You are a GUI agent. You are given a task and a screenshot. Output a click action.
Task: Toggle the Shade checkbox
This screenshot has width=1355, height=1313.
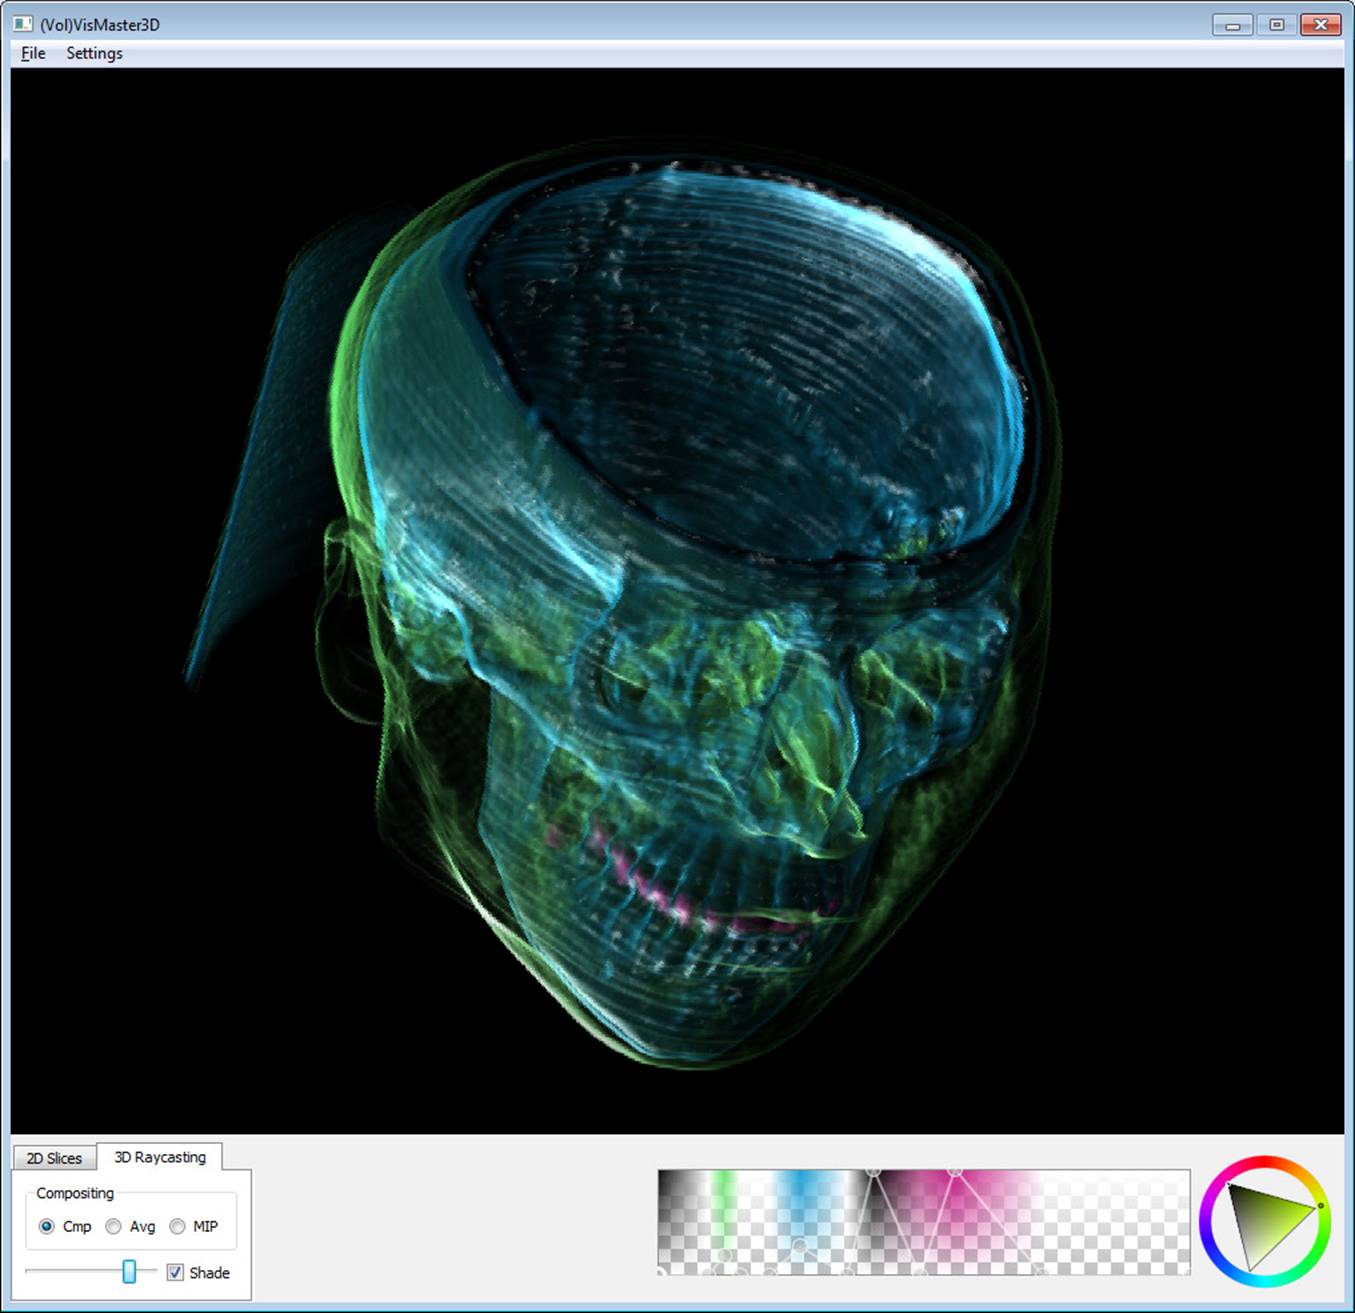175,1272
